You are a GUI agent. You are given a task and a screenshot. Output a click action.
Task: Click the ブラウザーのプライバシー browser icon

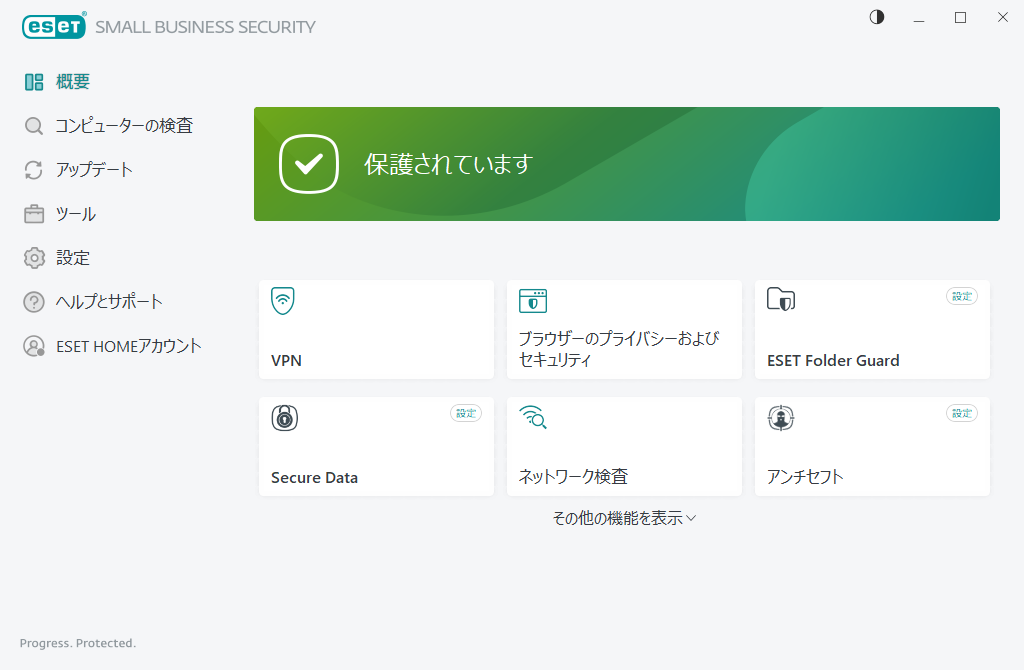pos(533,300)
